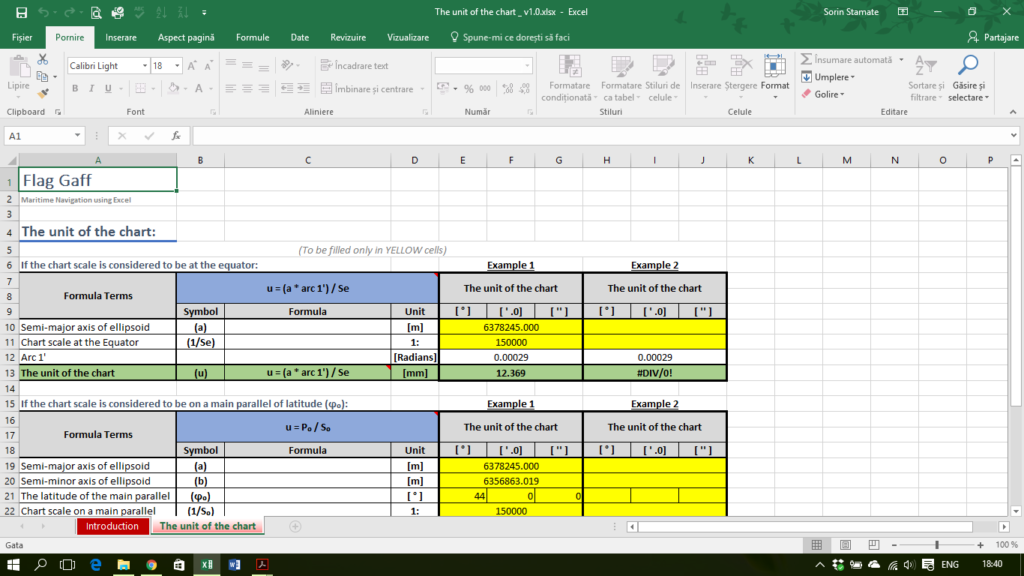
Task: Switch to Normal view in status bar
Action: coord(817,545)
